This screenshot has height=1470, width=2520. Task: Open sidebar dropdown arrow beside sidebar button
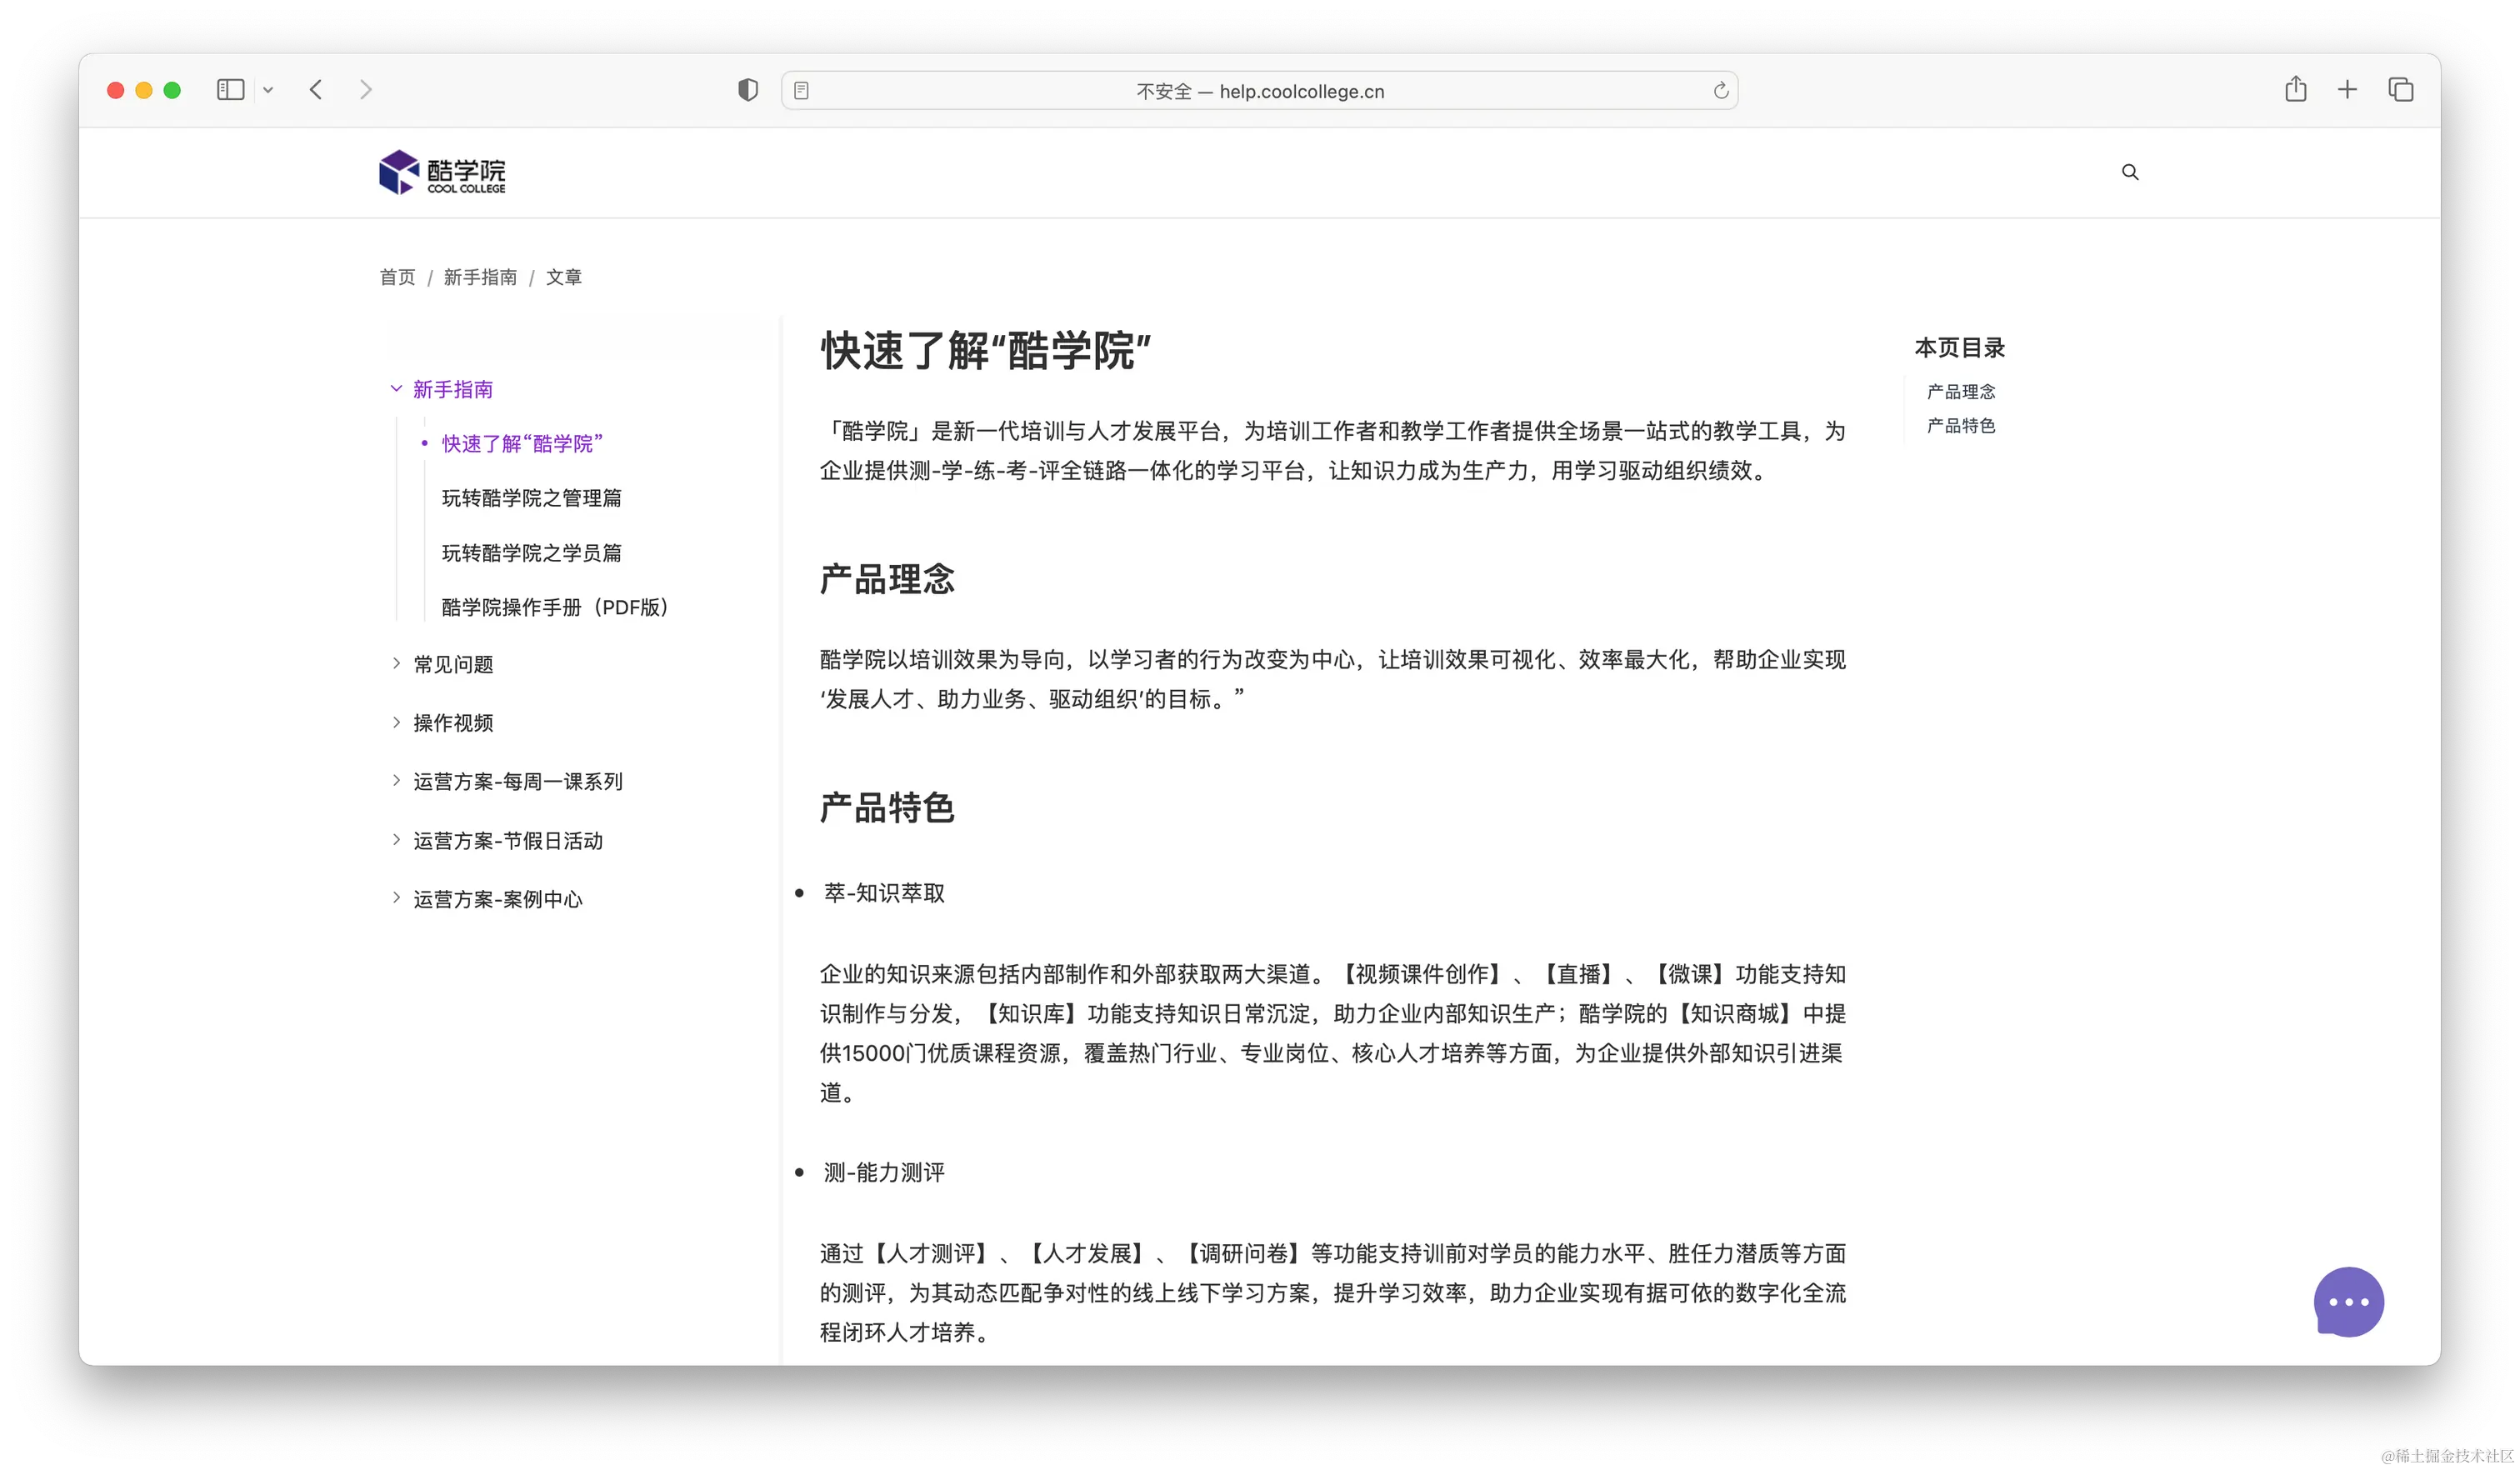[x=268, y=90]
